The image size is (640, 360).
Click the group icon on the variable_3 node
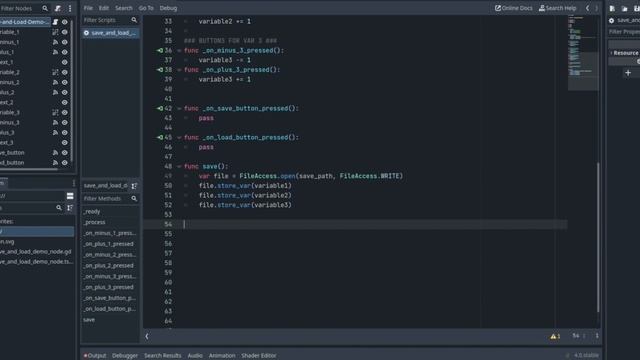pos(55,112)
